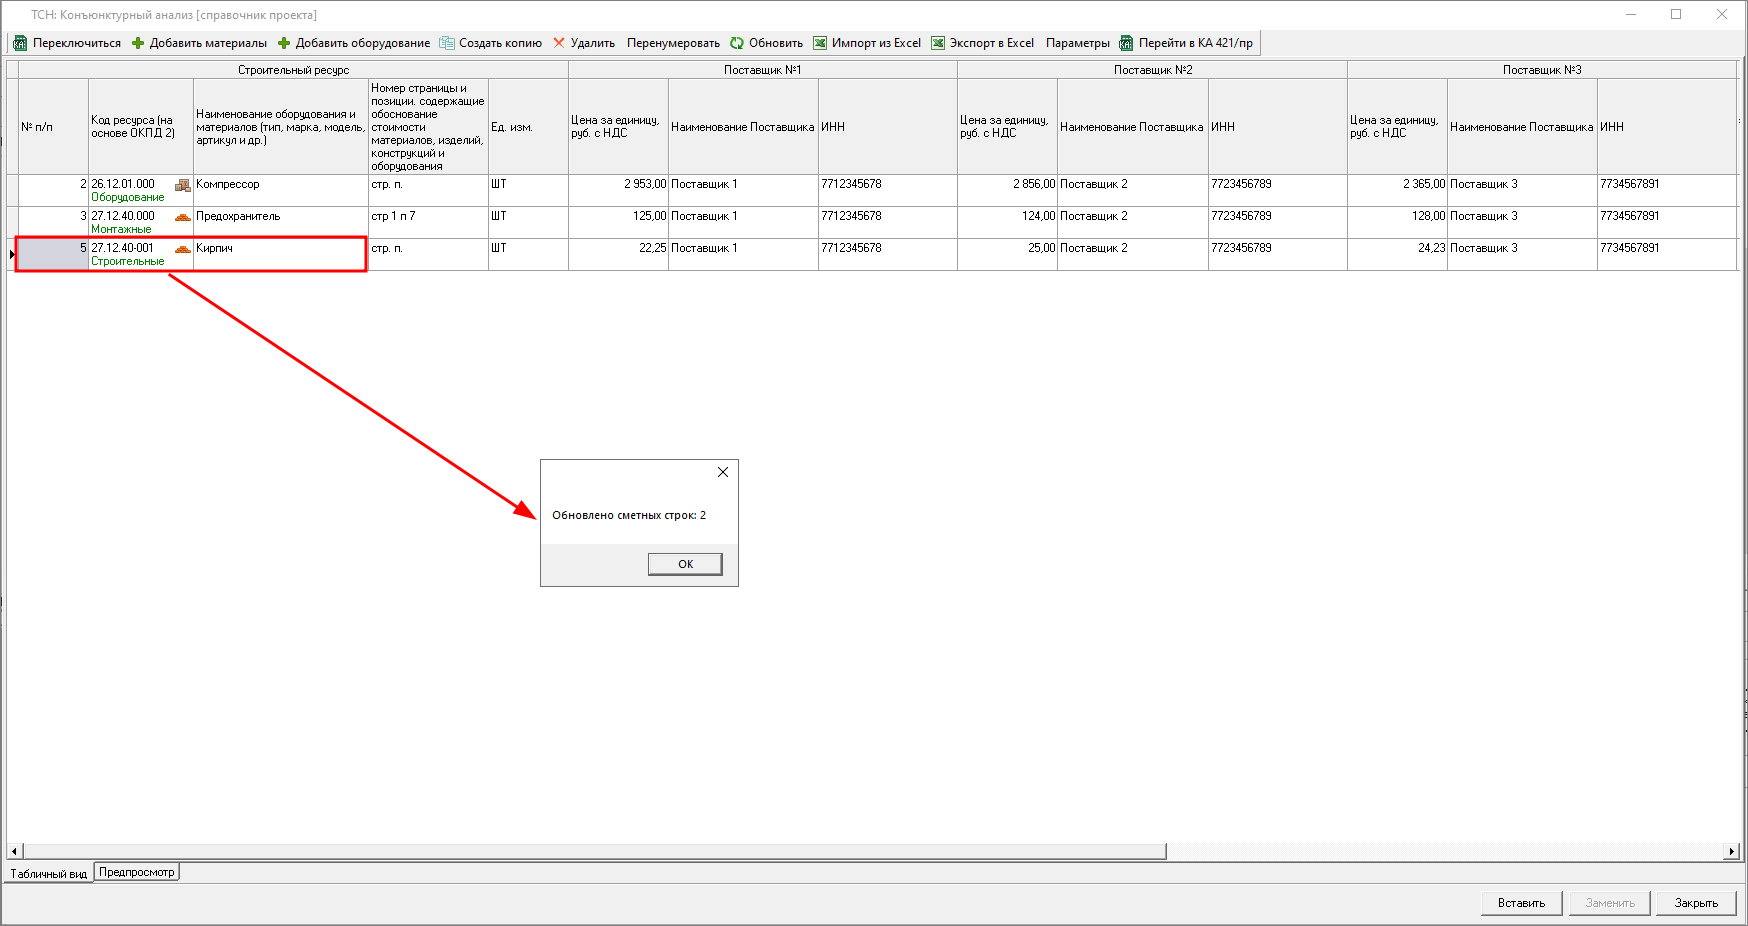Close the message dialog with X
Screen dimensions: 1748x926
pos(723,472)
